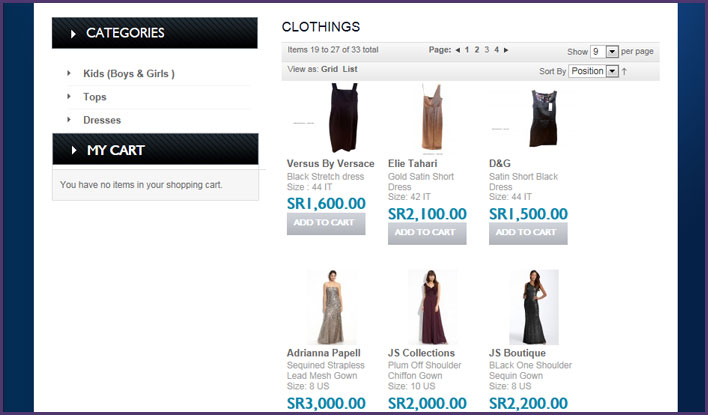Image resolution: width=708 pixels, height=415 pixels.
Task: Open JS Boutique product title
Action: (517, 353)
